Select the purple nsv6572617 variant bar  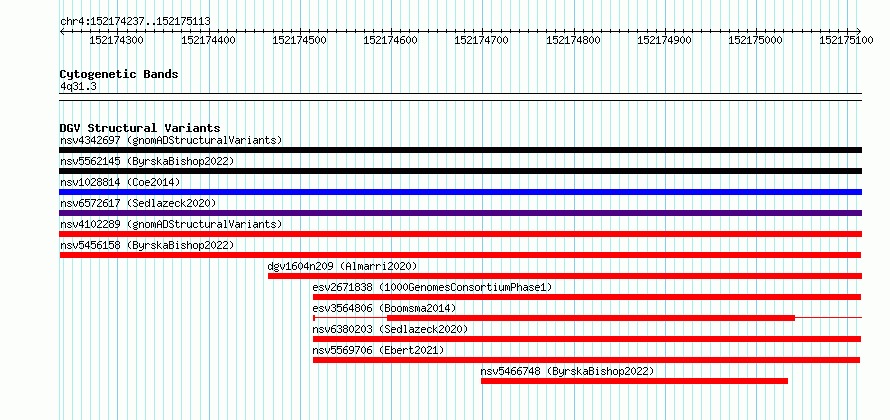pos(460,213)
